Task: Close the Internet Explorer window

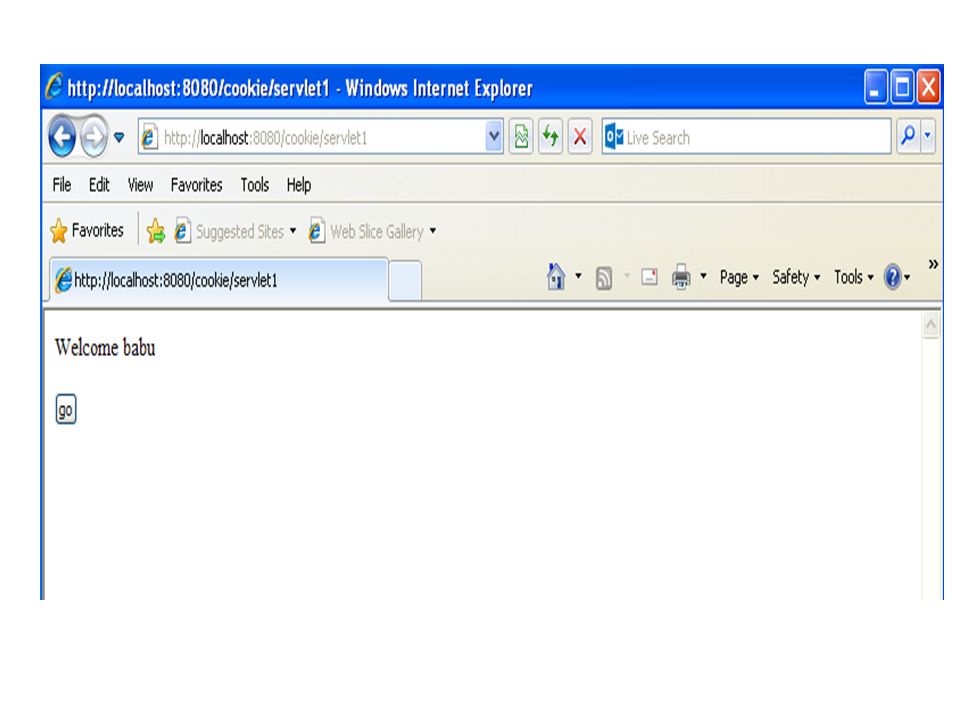Action: (928, 87)
